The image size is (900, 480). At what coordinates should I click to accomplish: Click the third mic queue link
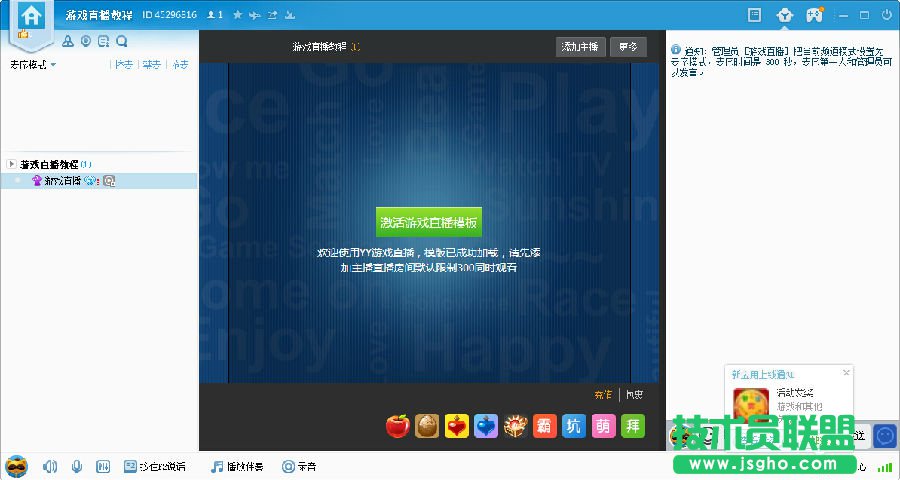[180, 64]
